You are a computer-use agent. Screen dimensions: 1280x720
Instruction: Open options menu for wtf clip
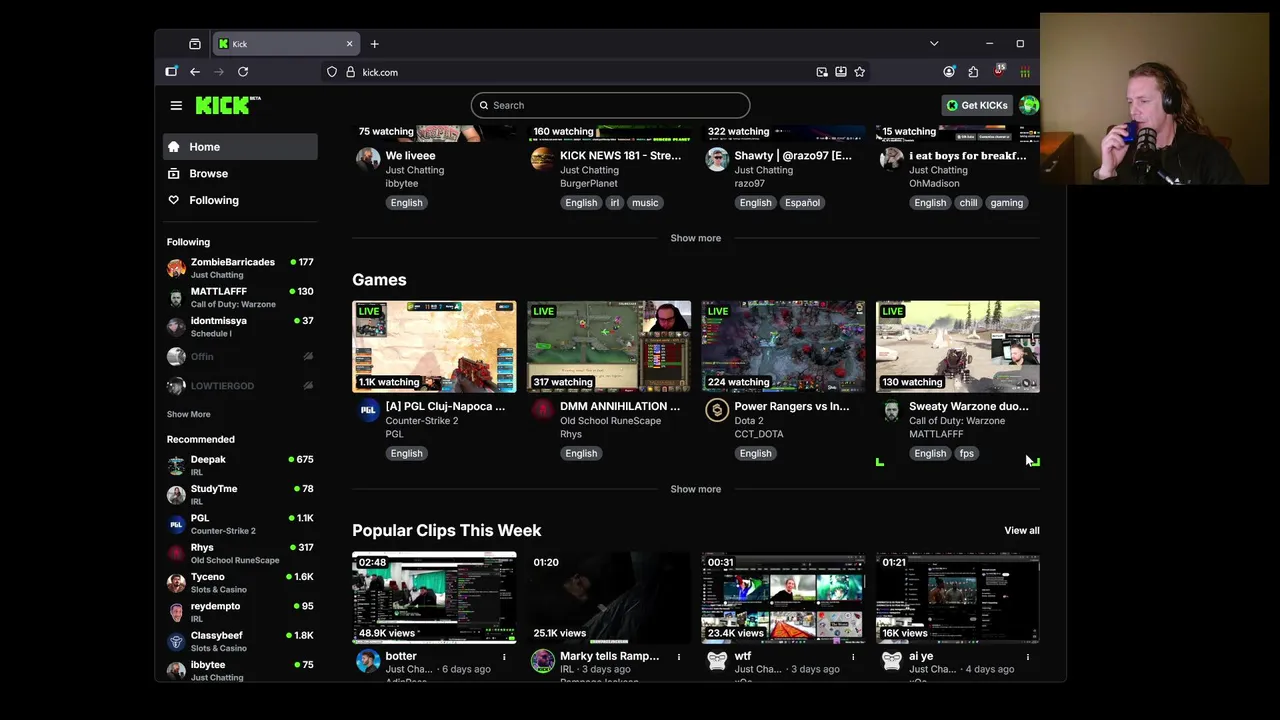click(853, 657)
